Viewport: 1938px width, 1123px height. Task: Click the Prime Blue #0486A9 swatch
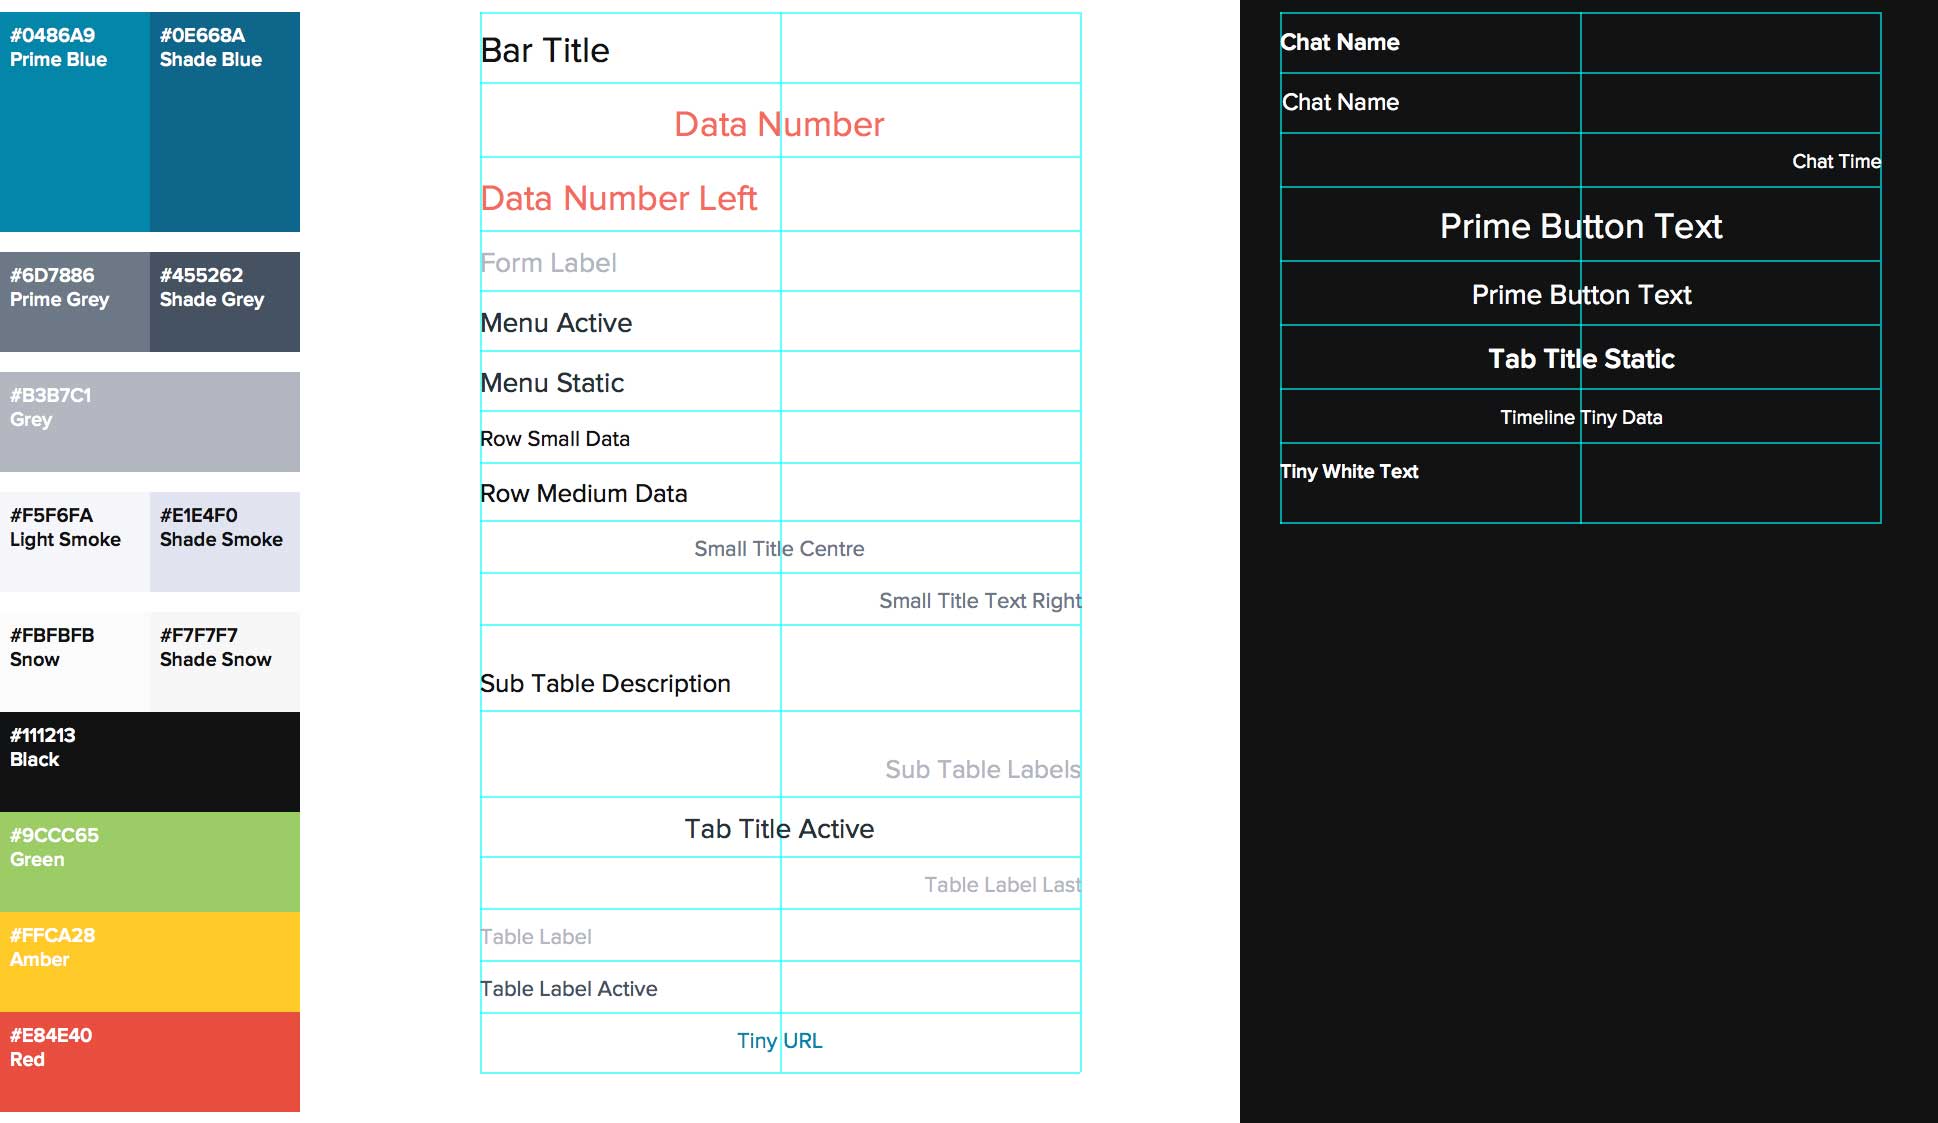click(x=75, y=122)
